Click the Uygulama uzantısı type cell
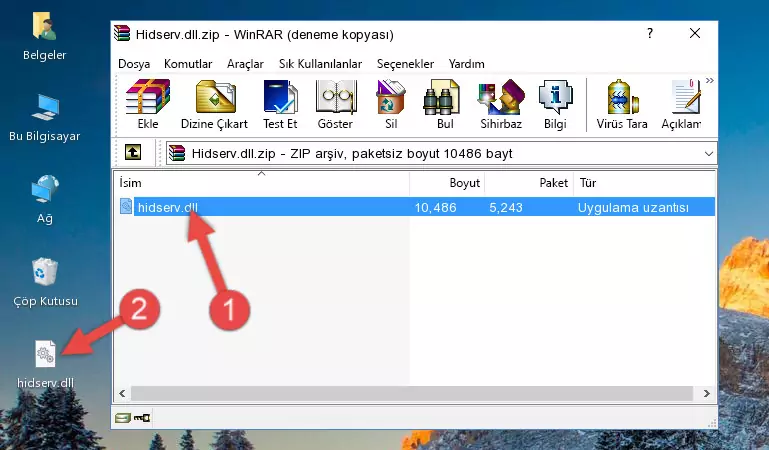 [633, 207]
